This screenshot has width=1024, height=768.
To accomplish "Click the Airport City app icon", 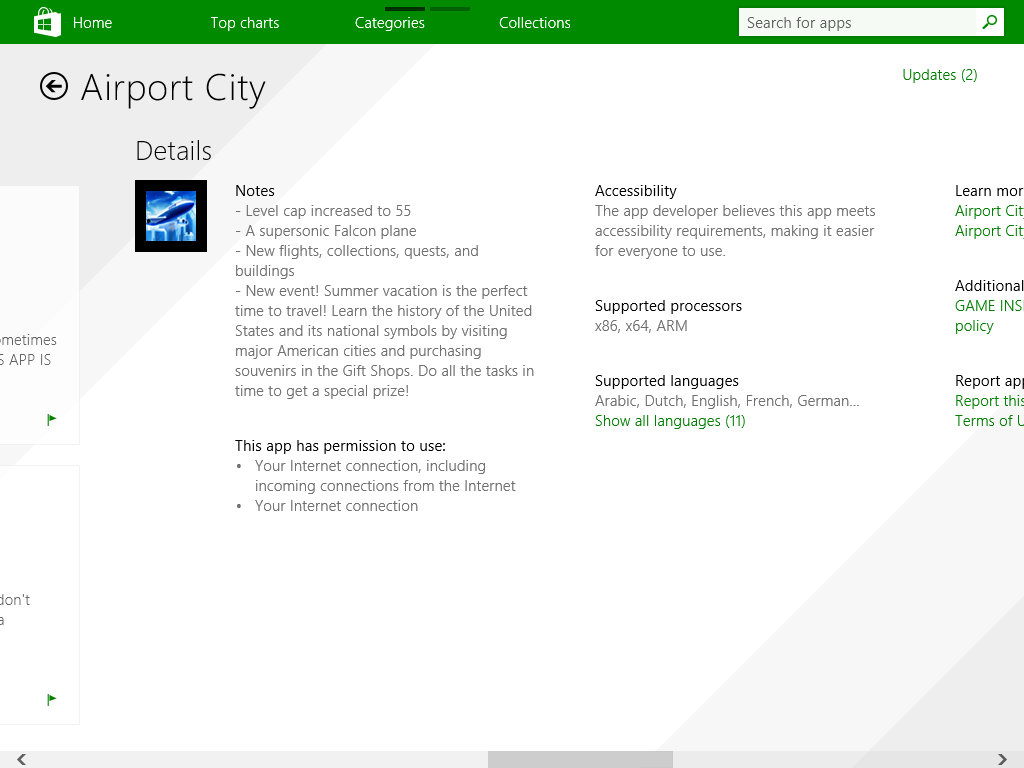I will [x=171, y=216].
